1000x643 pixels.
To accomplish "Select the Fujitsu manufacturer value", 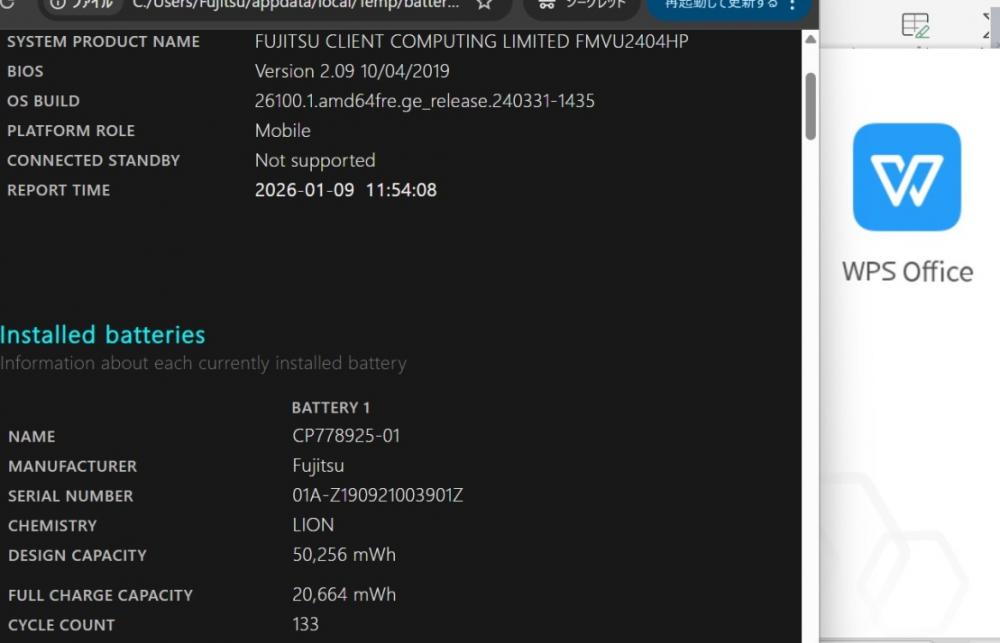I will [318, 466].
